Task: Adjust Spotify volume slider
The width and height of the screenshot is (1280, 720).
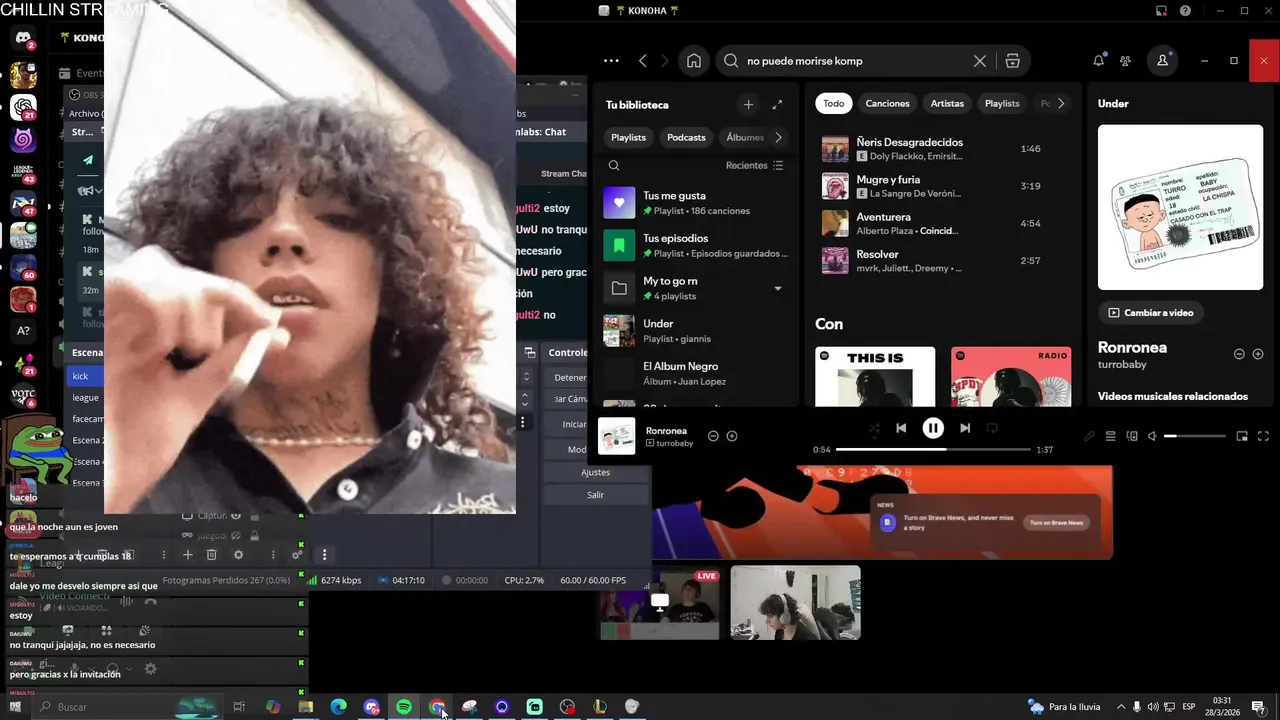Action: pos(1196,436)
